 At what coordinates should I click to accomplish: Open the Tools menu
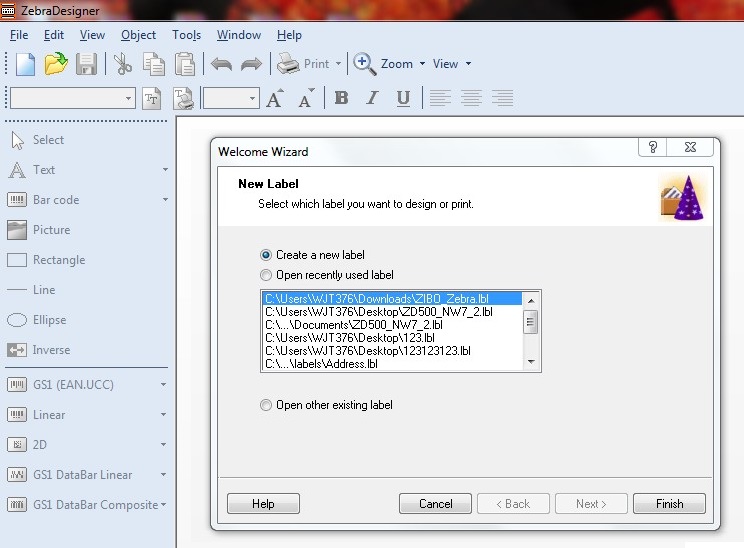point(186,35)
